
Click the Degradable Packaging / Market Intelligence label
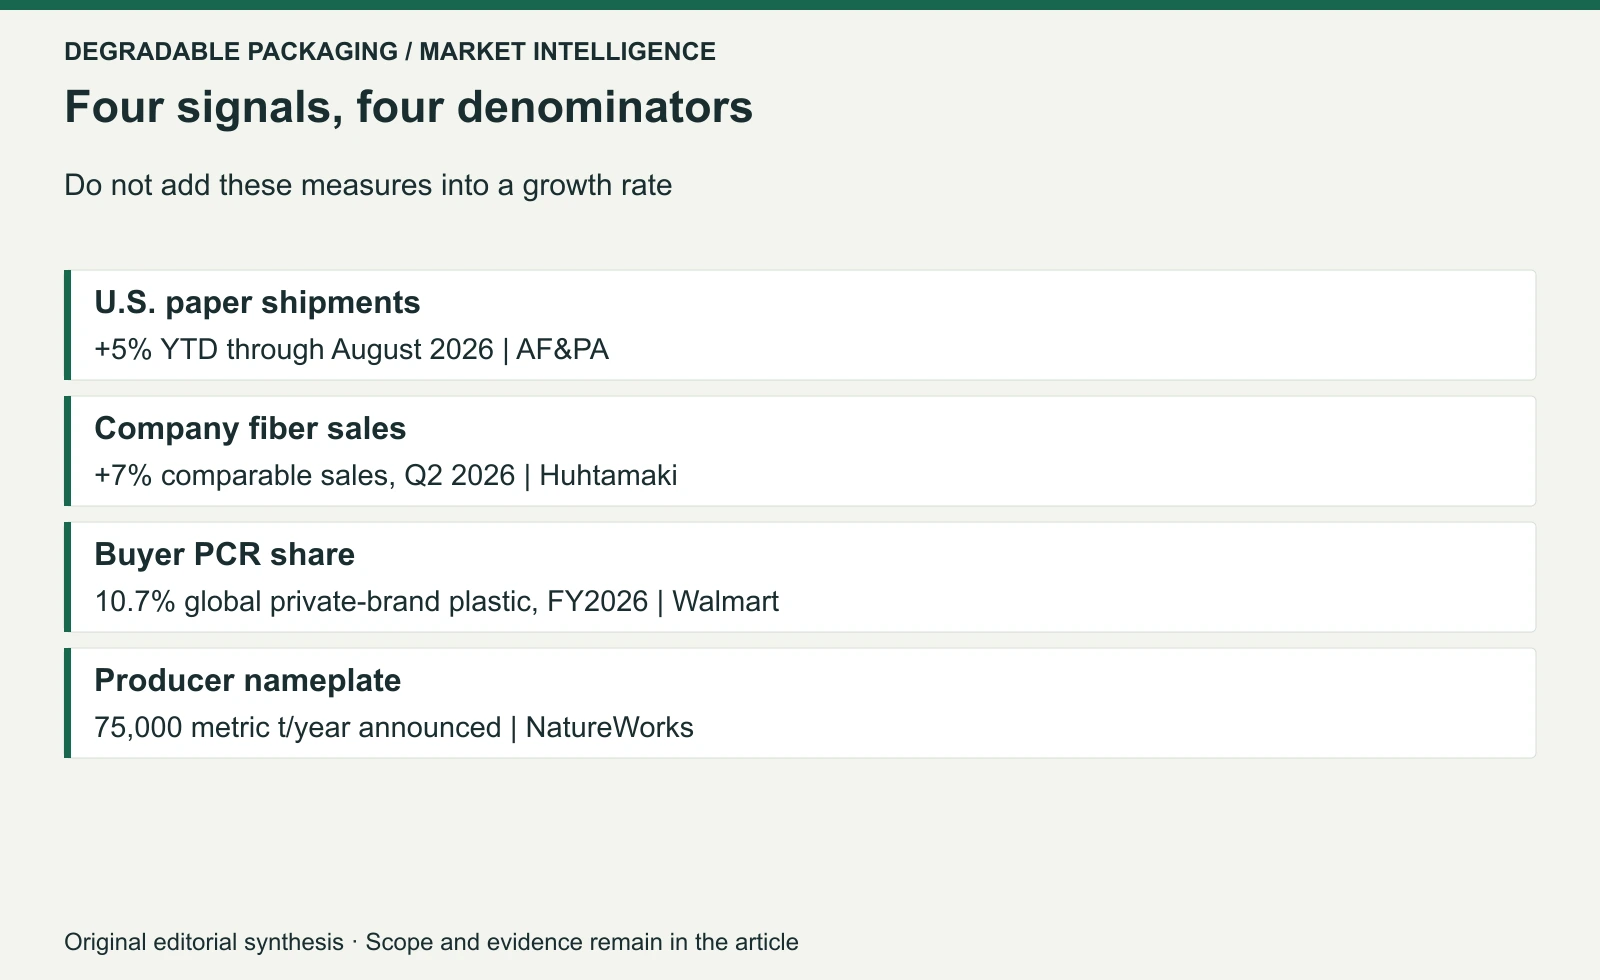390,52
